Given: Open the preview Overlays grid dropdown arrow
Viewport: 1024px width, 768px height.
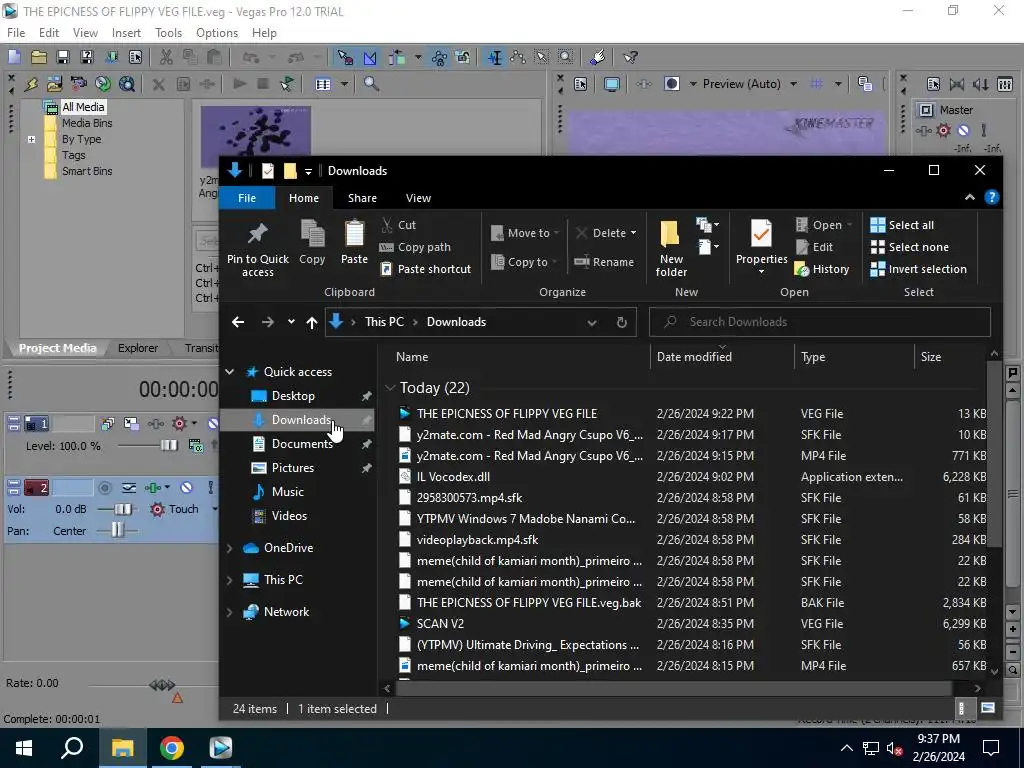Looking at the screenshot, I should [x=838, y=84].
